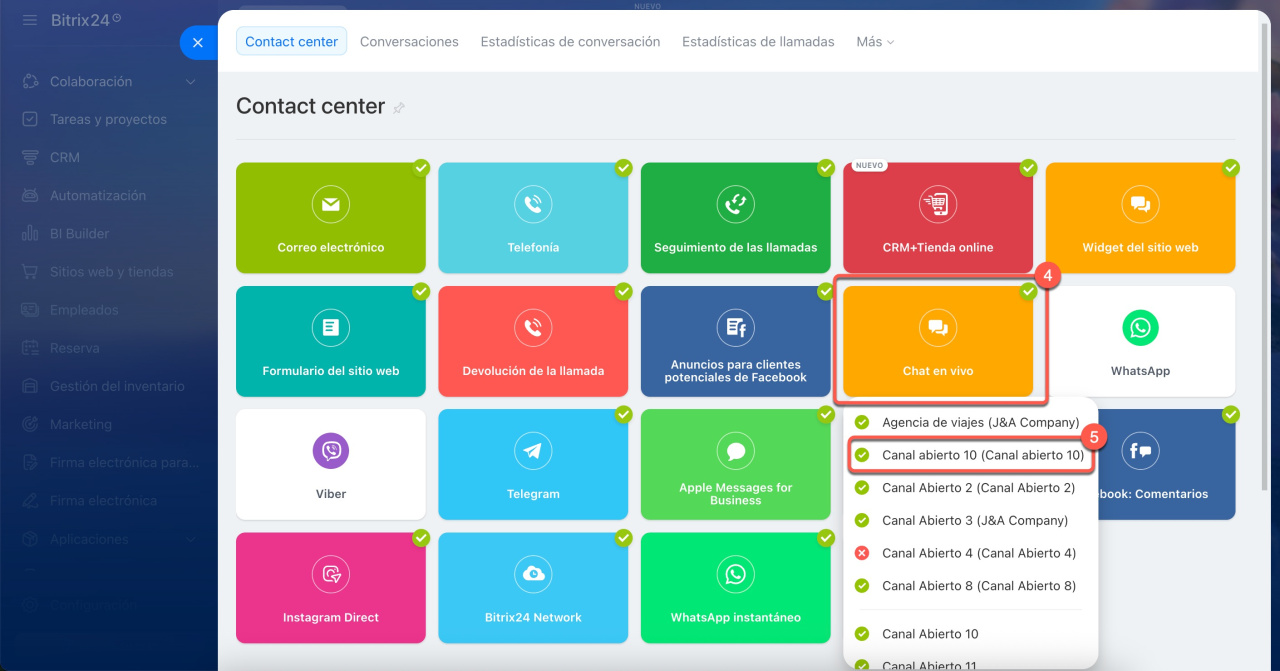Open the Conversaciones tab

pos(409,42)
